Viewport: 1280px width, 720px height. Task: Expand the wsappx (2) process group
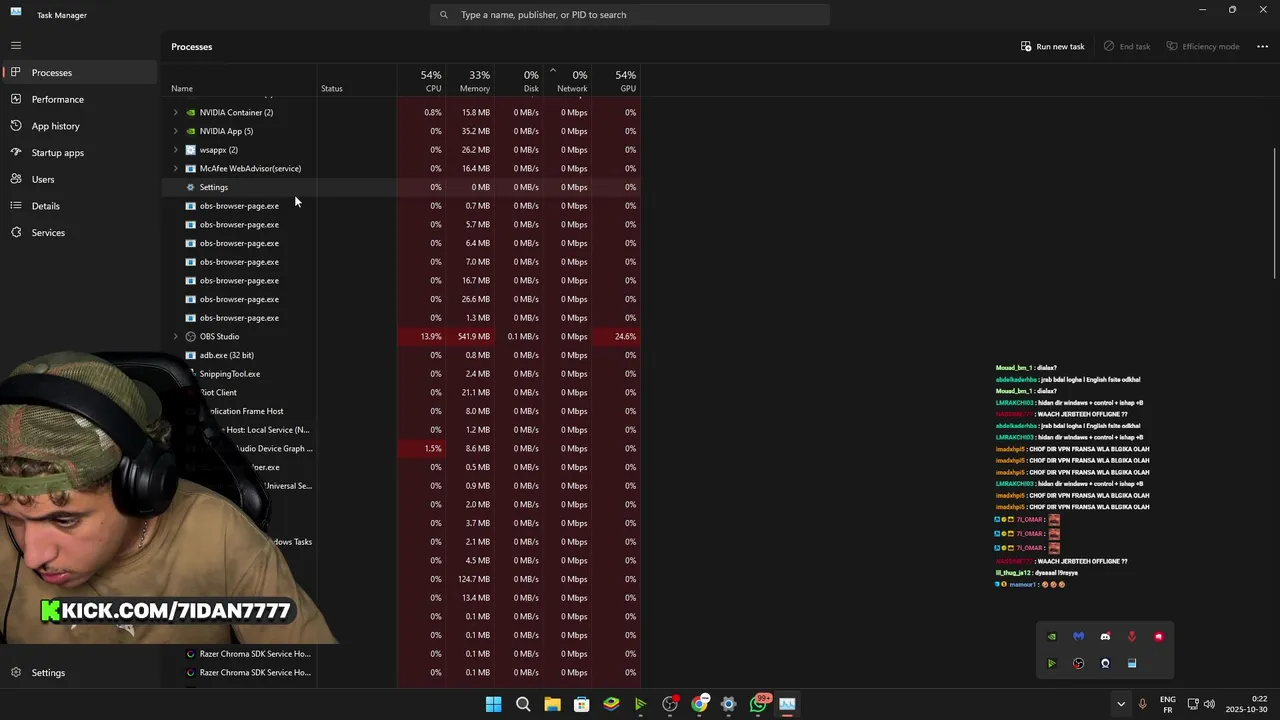pos(176,150)
